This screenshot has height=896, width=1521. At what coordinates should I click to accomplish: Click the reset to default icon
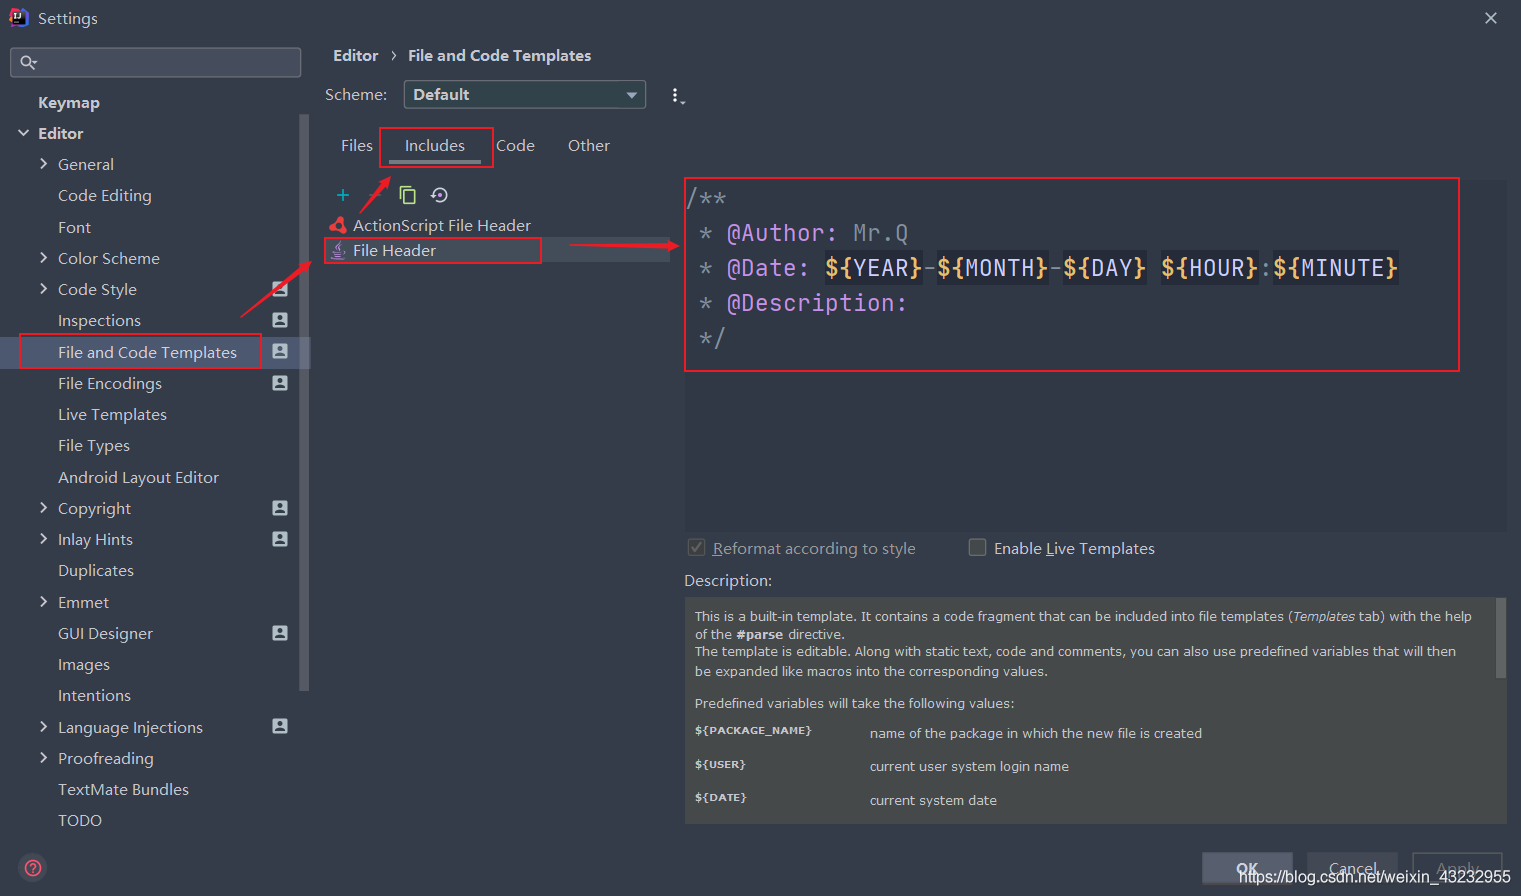[439, 195]
